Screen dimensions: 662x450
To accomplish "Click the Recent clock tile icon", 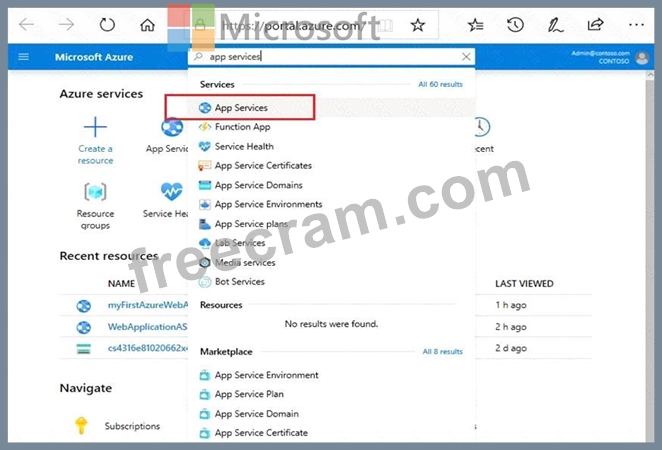I will pyautogui.click(x=481, y=127).
